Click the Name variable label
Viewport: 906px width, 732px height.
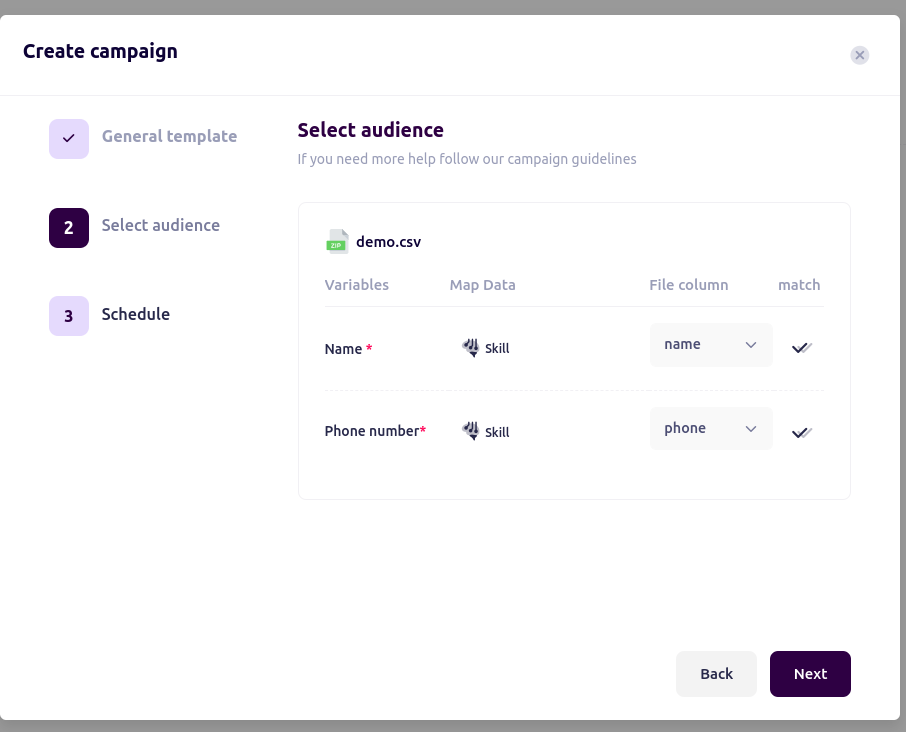(348, 349)
